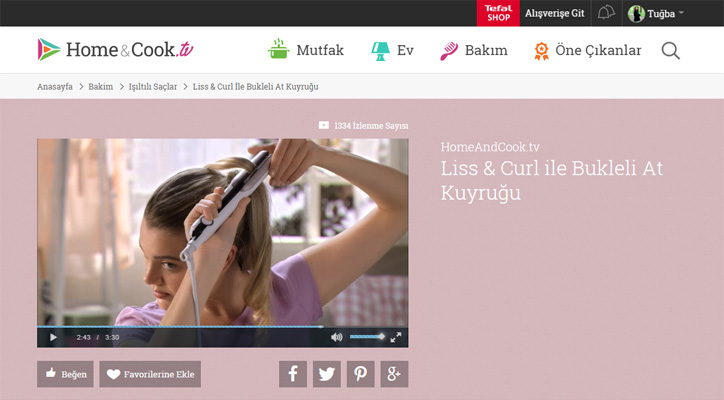
Task: Play the video with the play button
Action: click(53, 337)
